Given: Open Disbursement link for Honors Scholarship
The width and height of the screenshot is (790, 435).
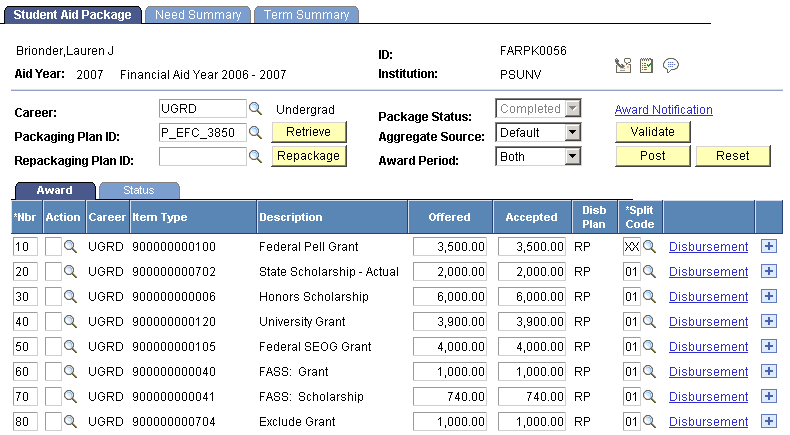Looking at the screenshot, I should click(x=708, y=296).
